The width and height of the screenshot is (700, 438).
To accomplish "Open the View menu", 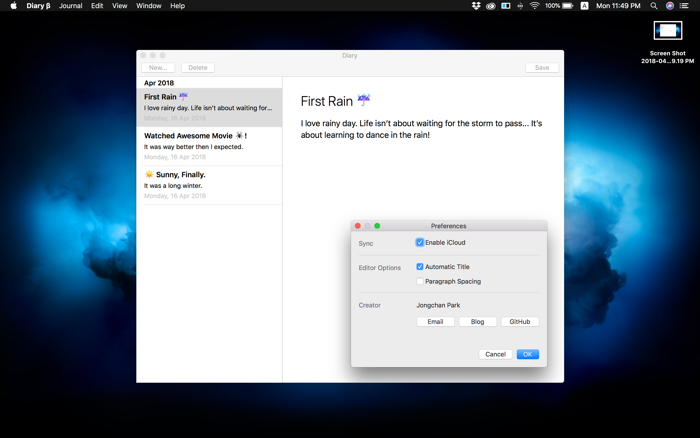I will pyautogui.click(x=119, y=6).
